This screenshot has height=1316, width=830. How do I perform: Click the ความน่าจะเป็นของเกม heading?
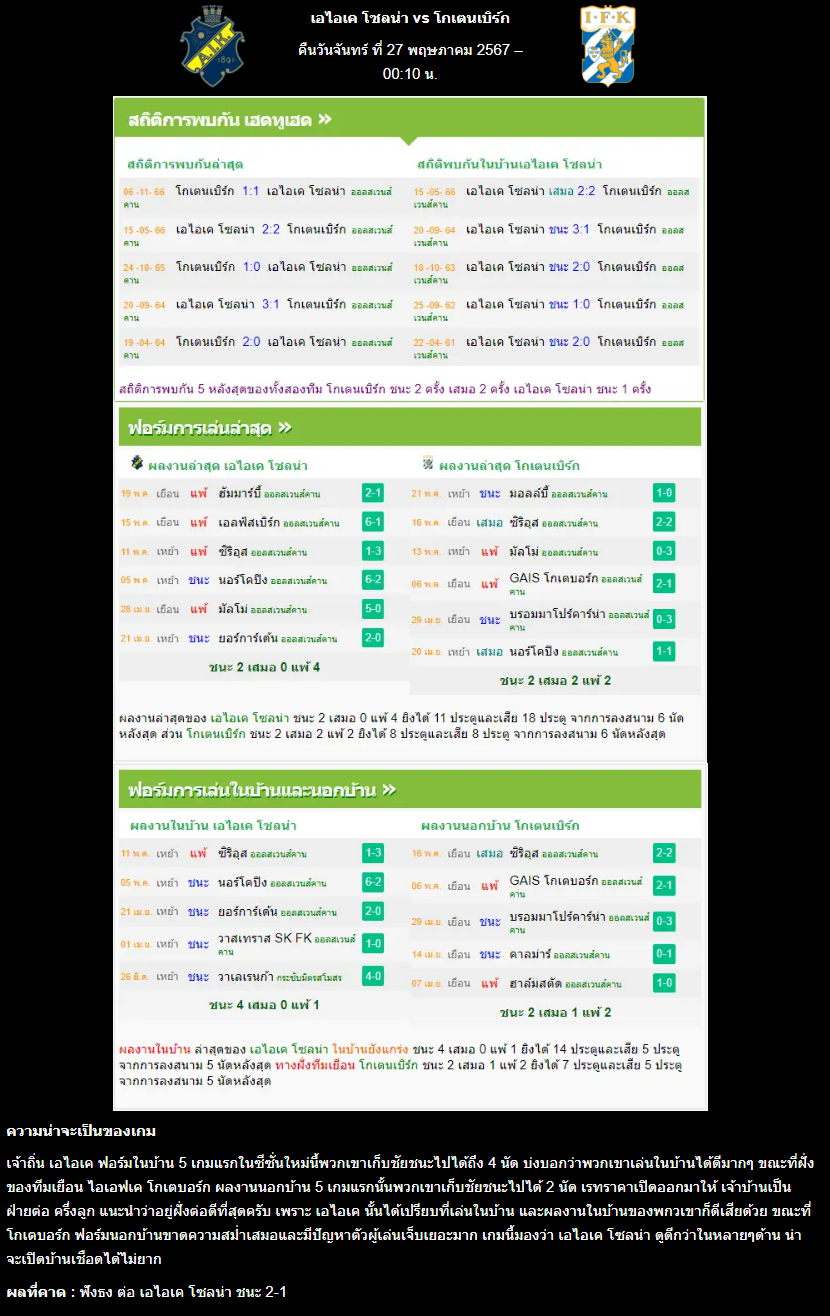[81, 1131]
